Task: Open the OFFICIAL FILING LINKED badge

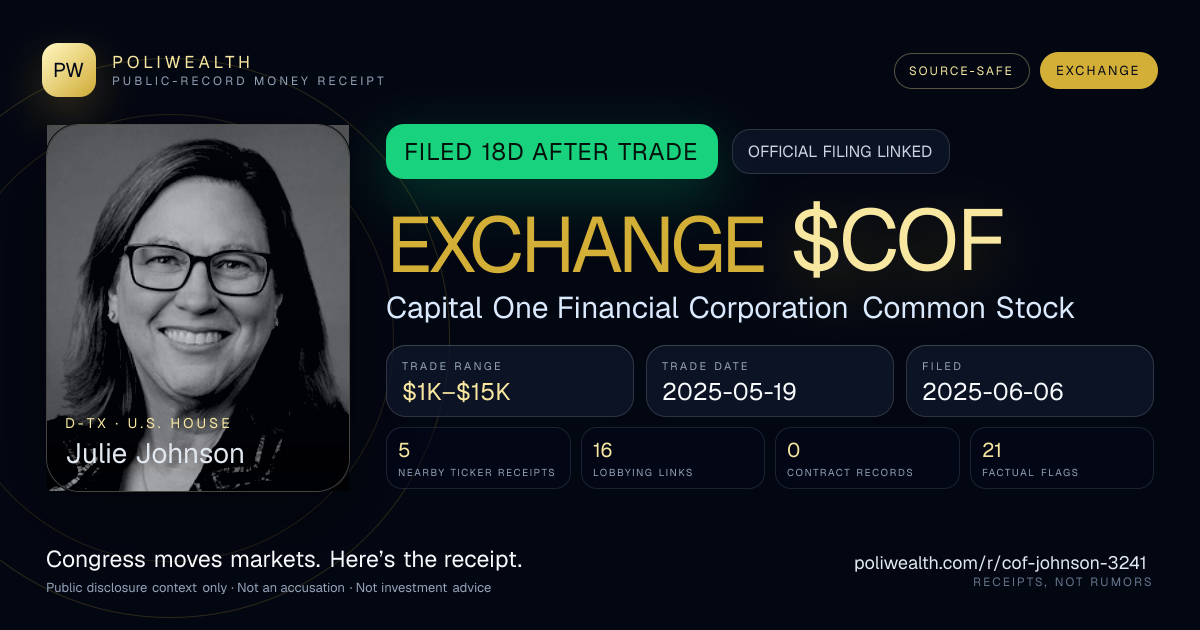Action: tap(840, 152)
